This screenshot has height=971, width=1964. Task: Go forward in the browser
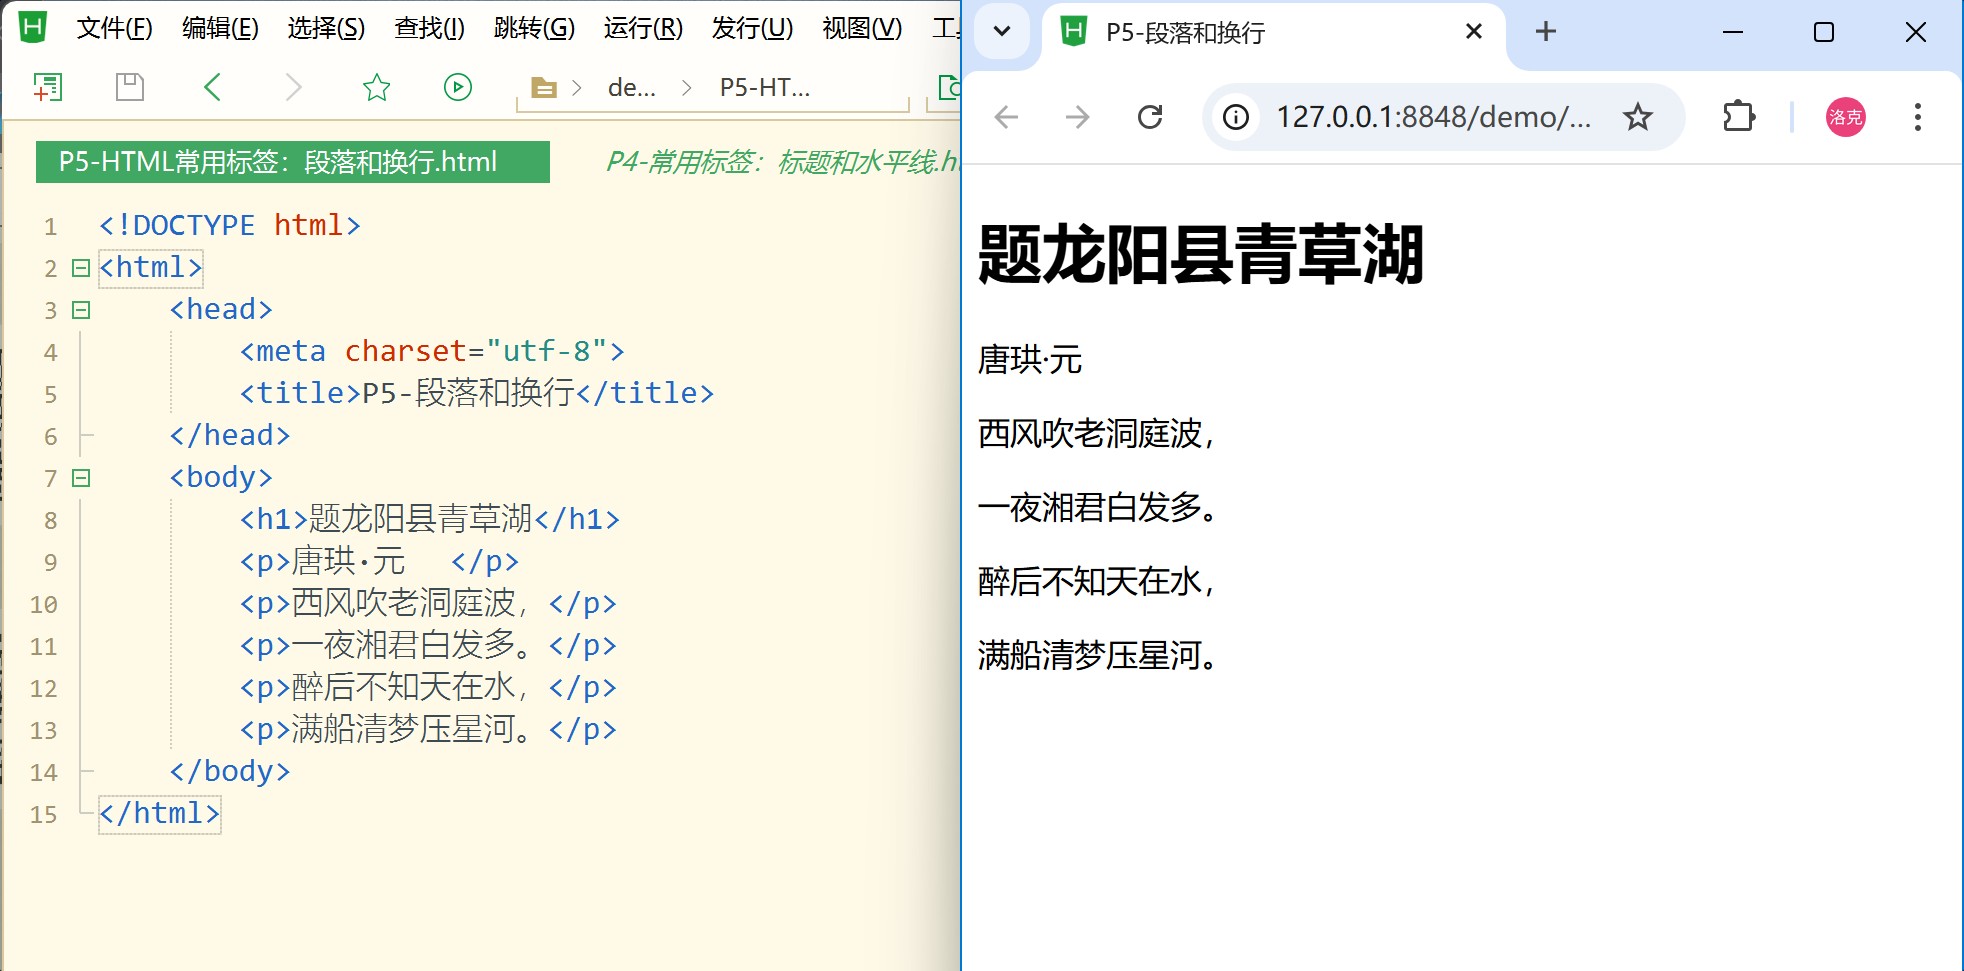(x=1077, y=118)
